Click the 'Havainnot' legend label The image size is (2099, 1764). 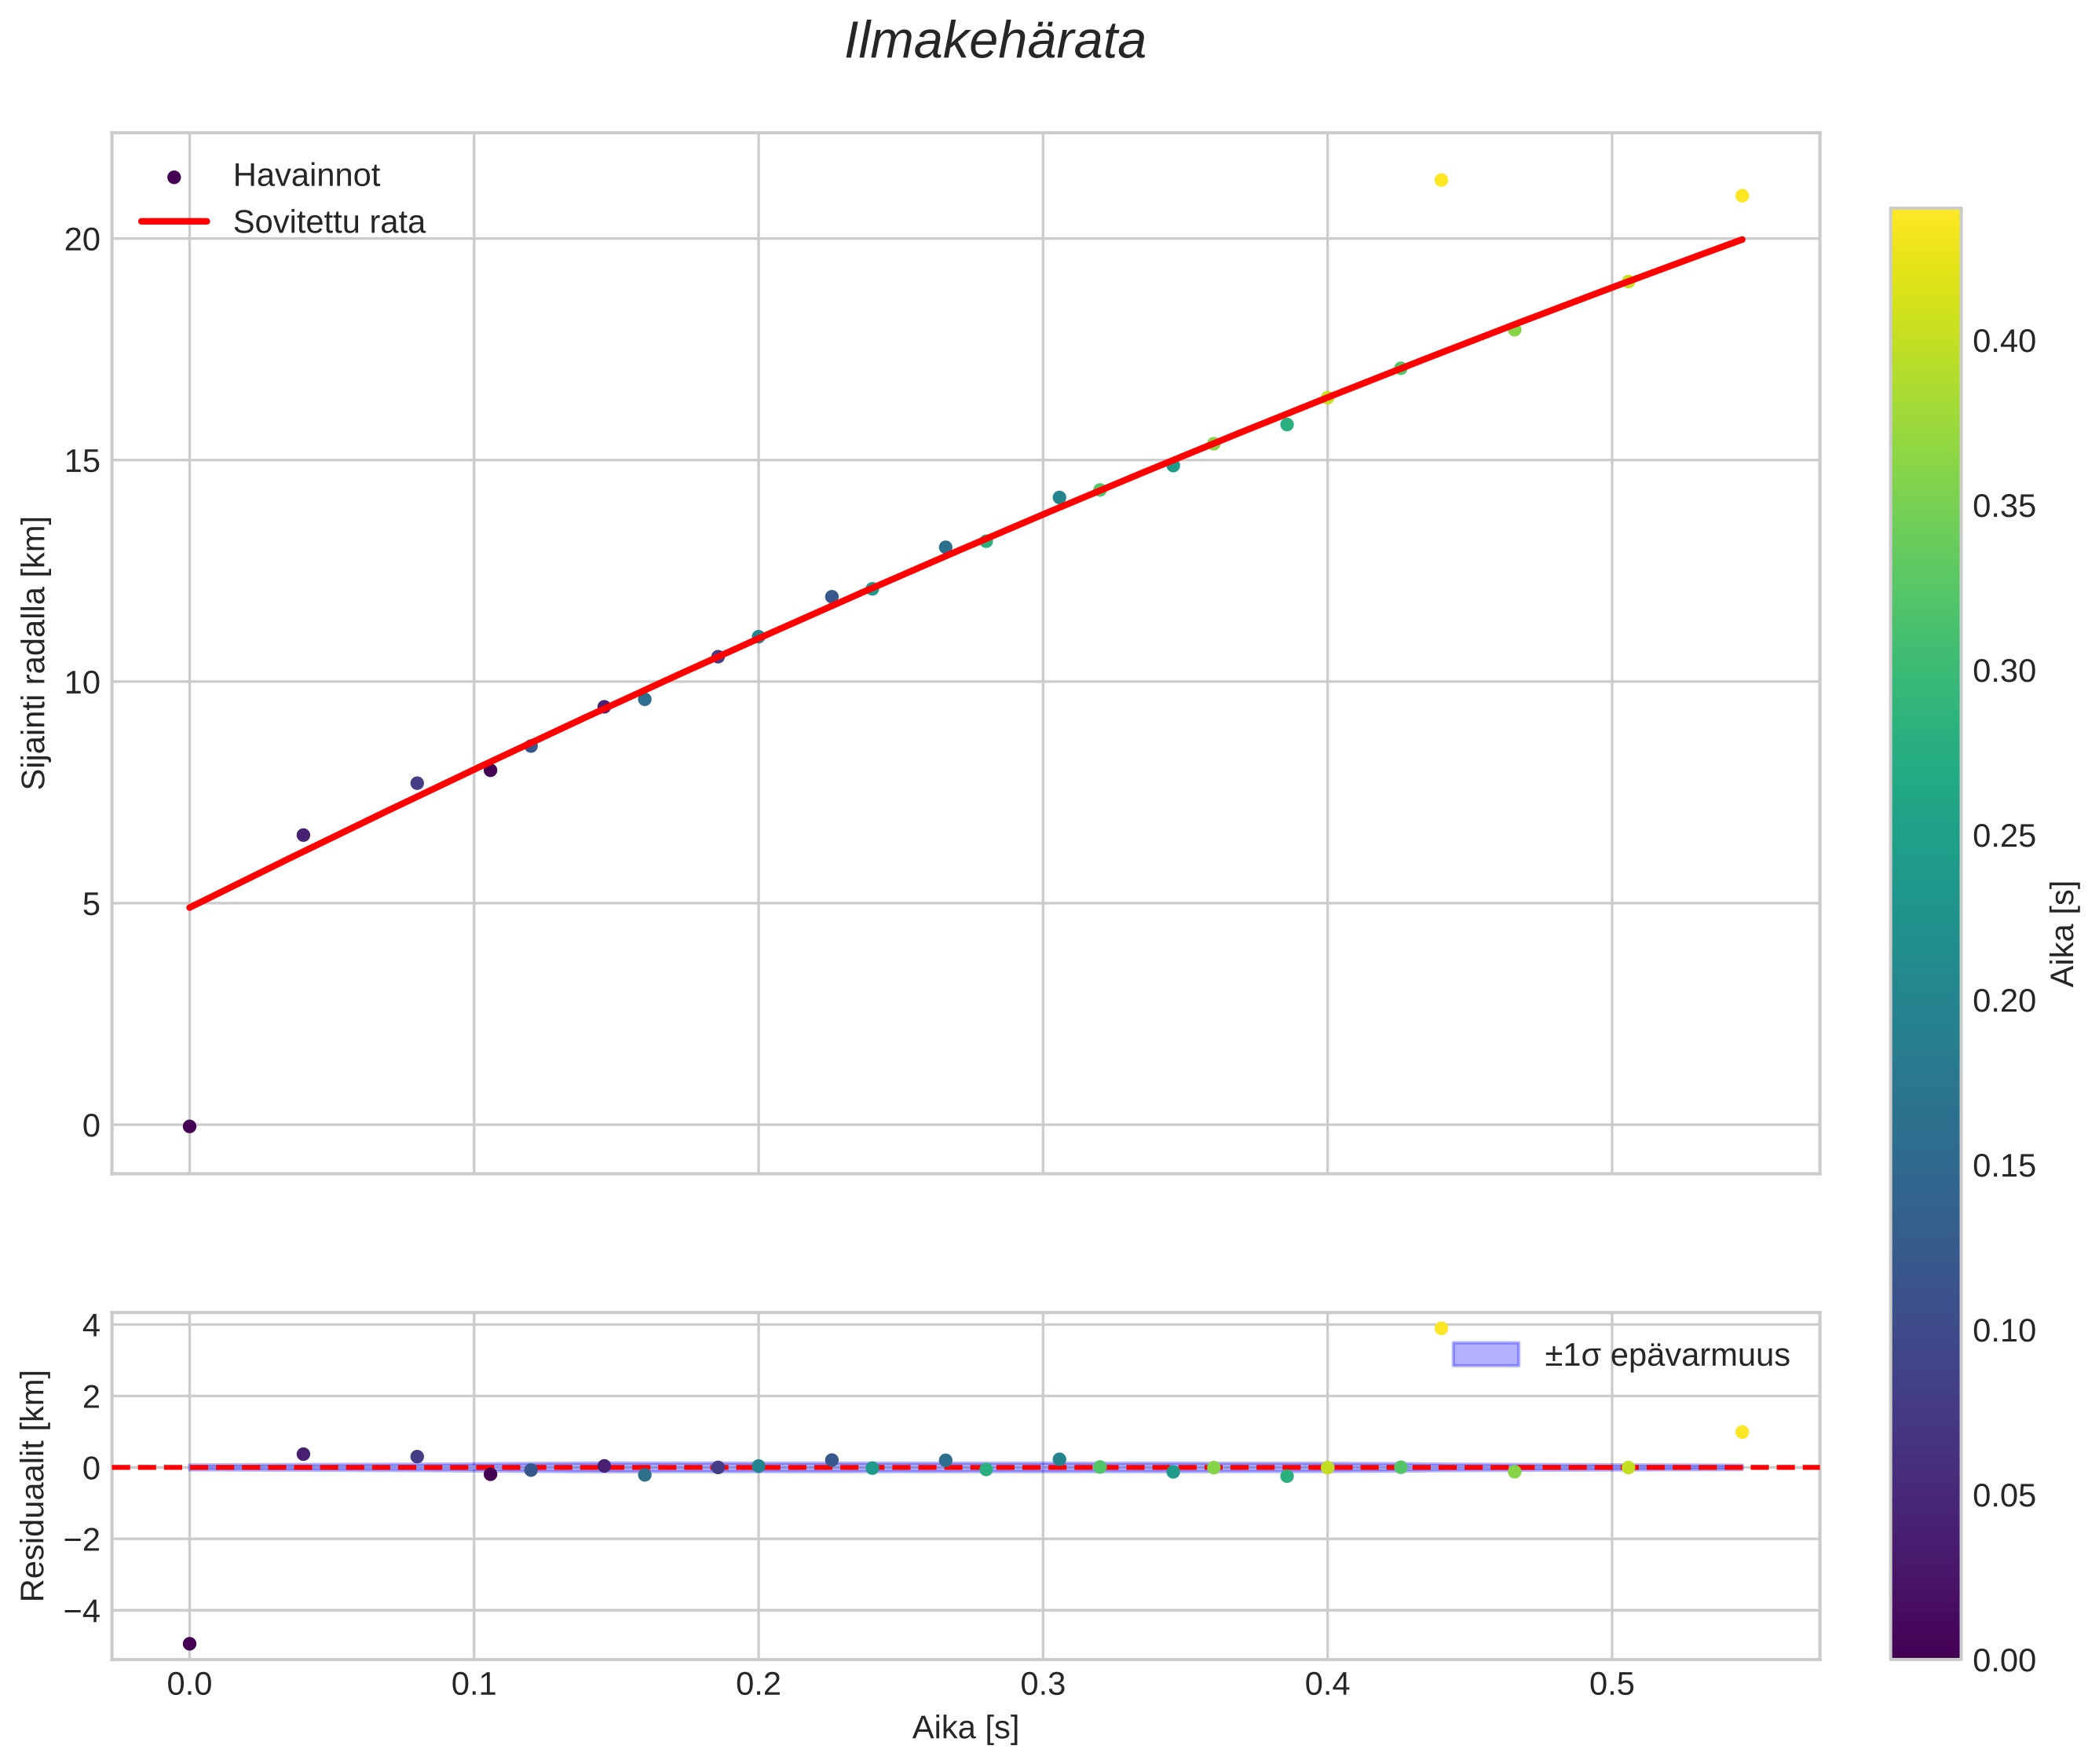pyautogui.click(x=306, y=175)
